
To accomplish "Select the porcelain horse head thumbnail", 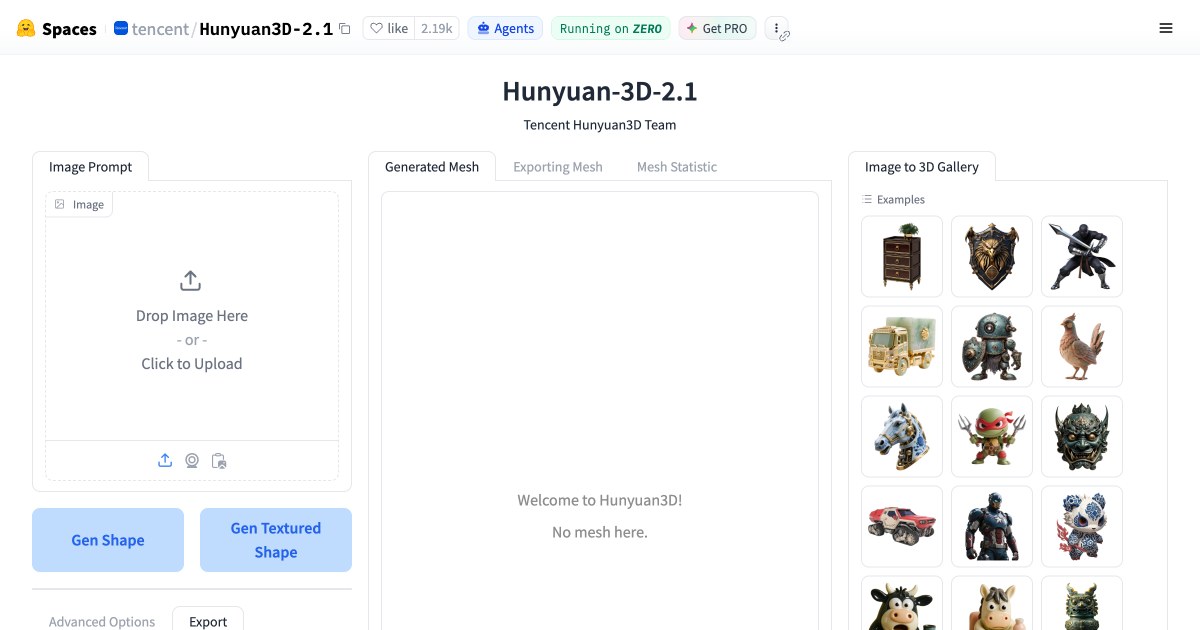I will pyautogui.click(x=902, y=437).
